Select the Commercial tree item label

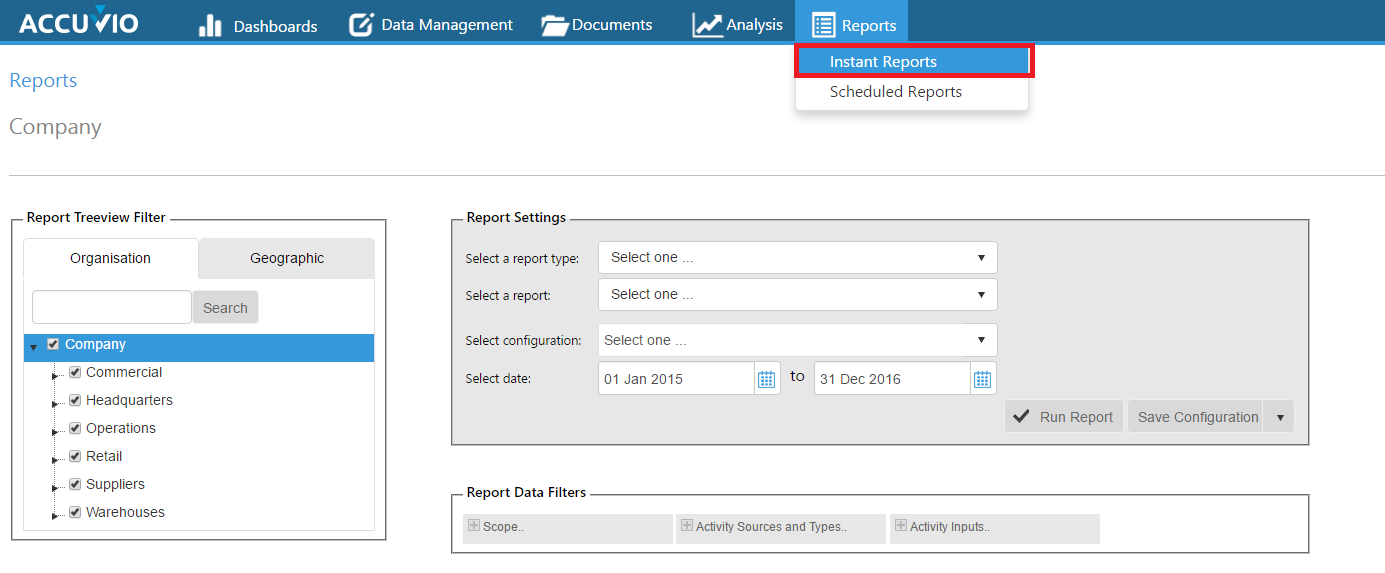coord(124,372)
